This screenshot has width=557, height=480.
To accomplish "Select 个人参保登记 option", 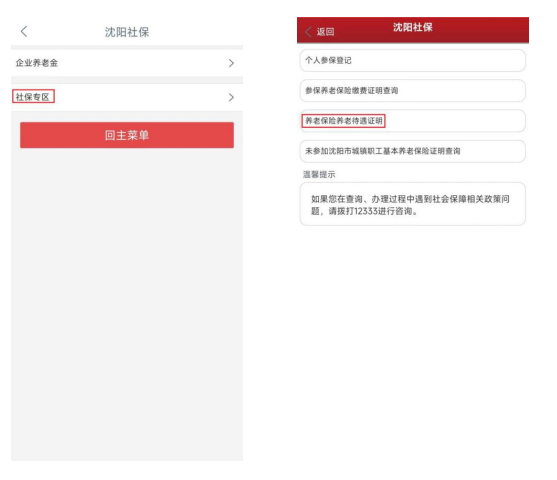I will tap(412, 60).
